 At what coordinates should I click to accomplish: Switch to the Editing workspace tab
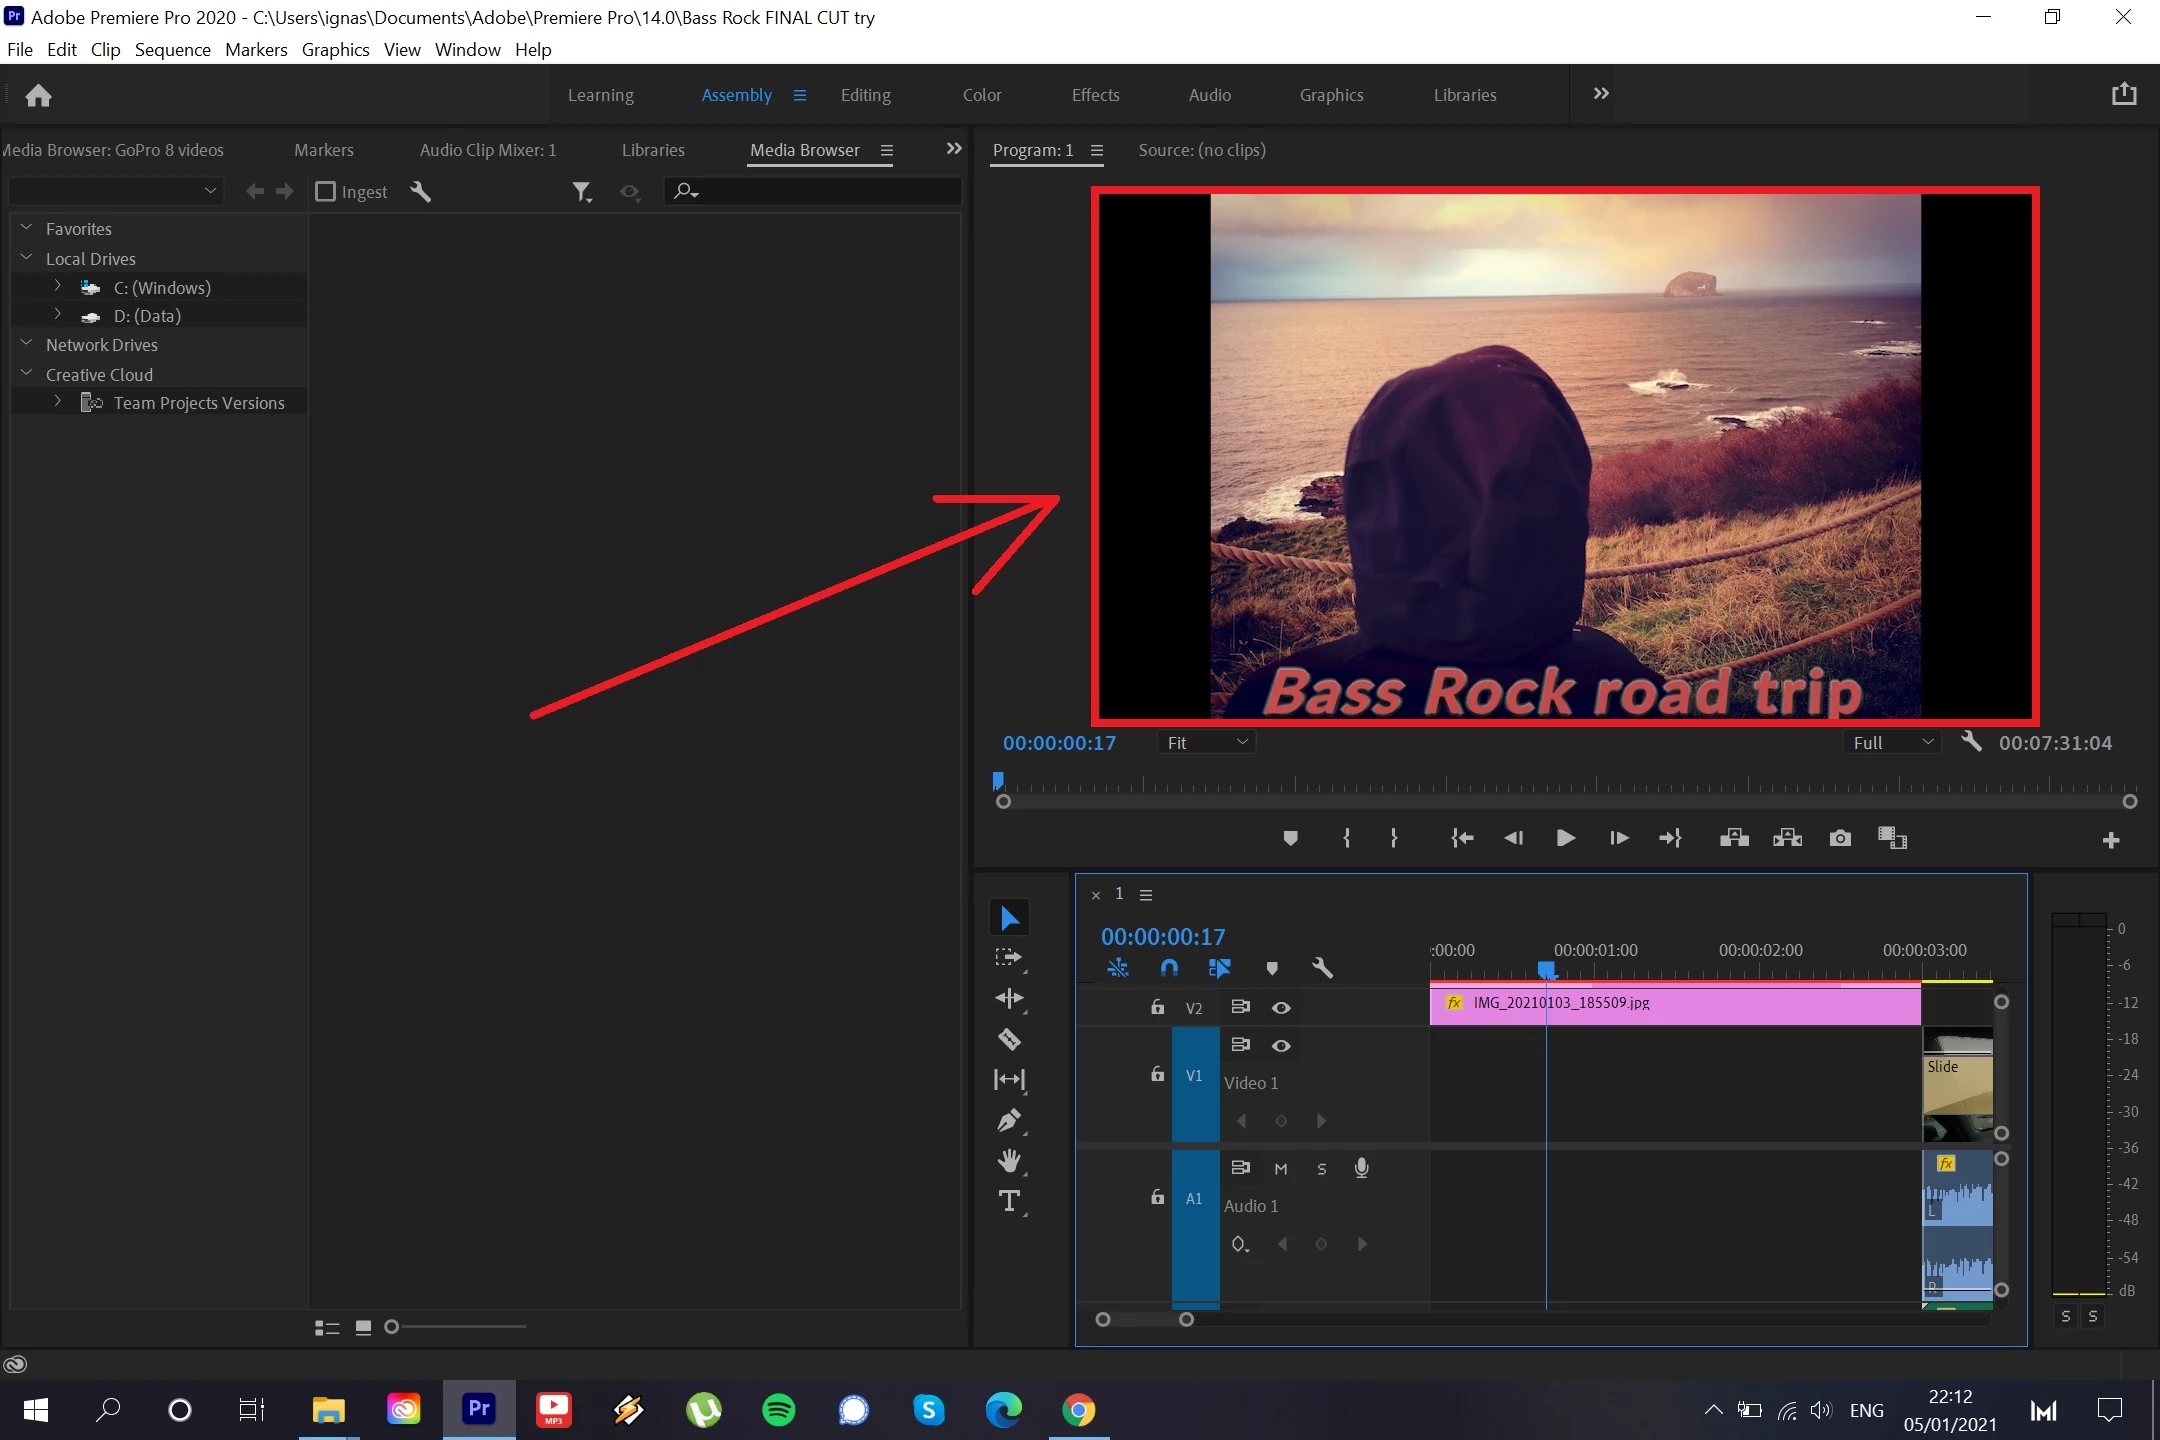pyautogui.click(x=865, y=95)
